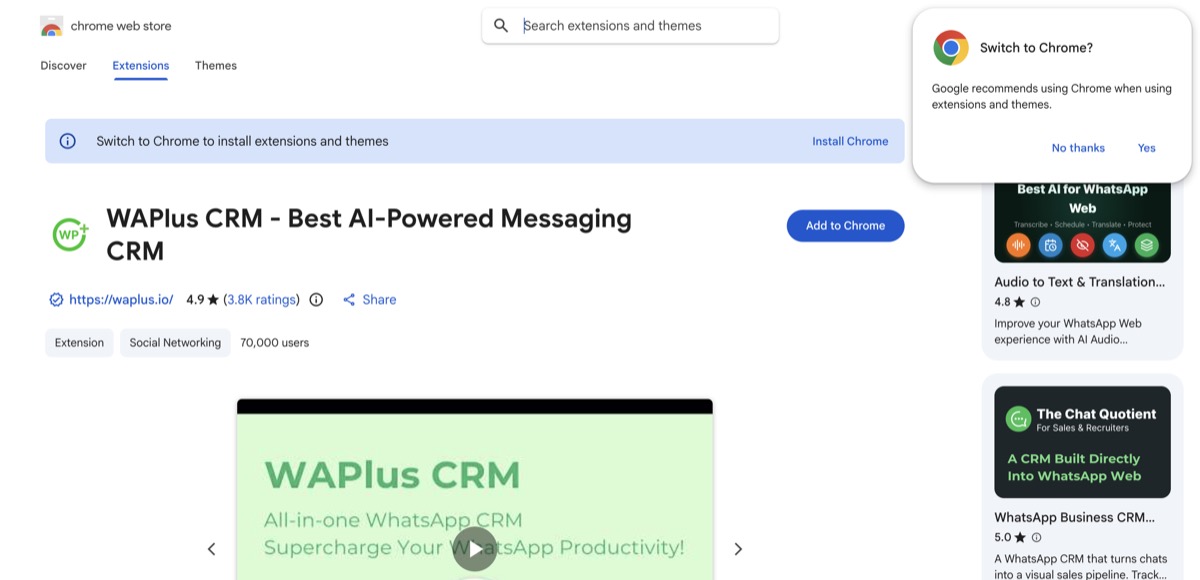This screenshot has height=580, width=1200.
Task: Click the green layers icon in the Audio to Text card
Action: pyautogui.click(x=1146, y=245)
